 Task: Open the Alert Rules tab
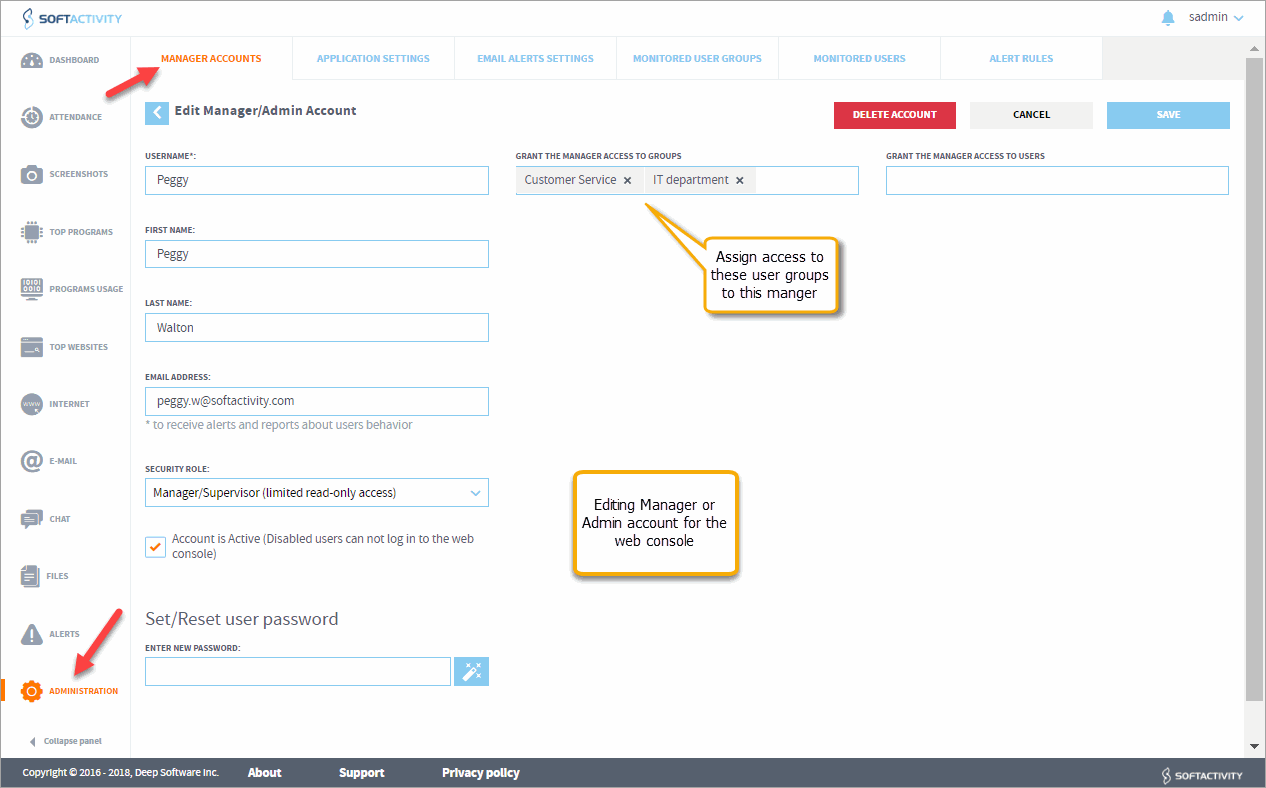click(x=1021, y=59)
